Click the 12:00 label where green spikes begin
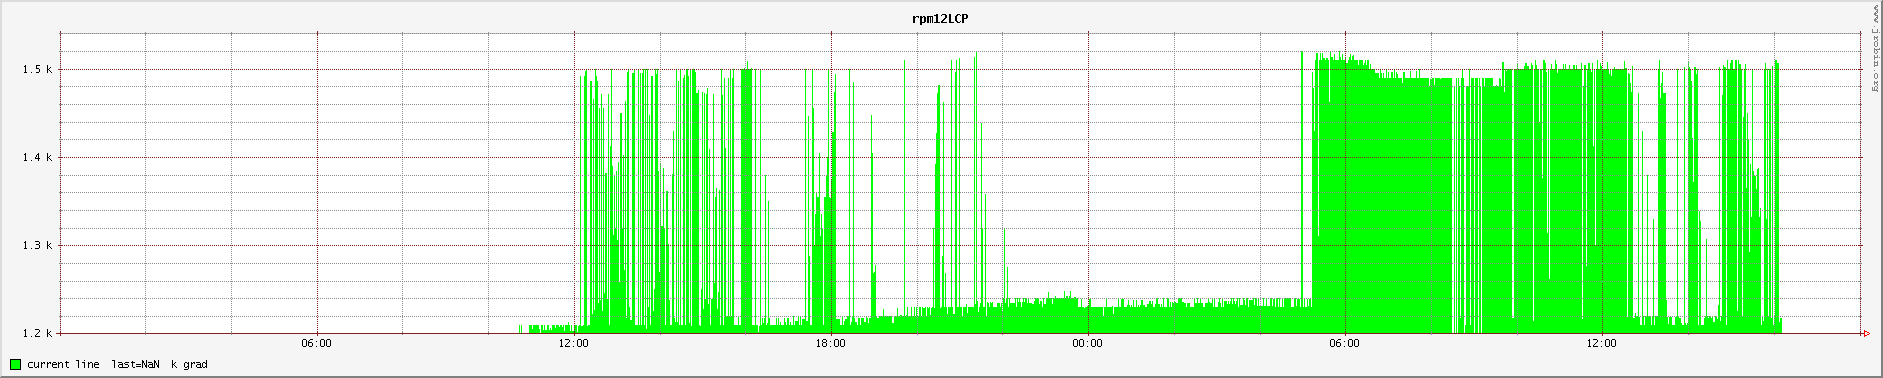Viewport: 1883px width, 378px height. tap(574, 344)
